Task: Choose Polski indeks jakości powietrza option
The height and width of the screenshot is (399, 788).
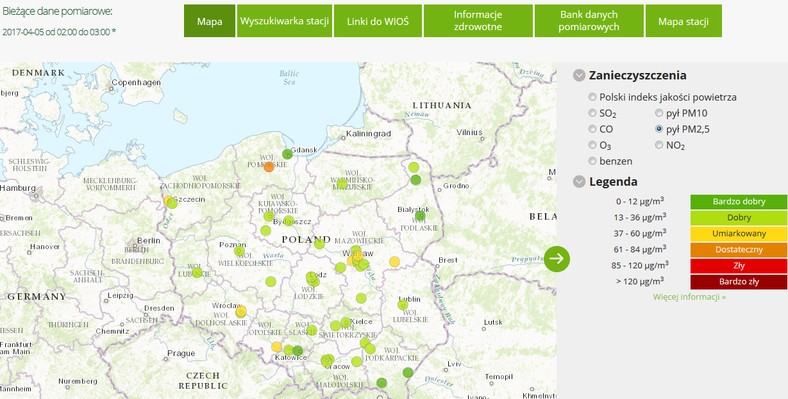Action: click(592, 97)
